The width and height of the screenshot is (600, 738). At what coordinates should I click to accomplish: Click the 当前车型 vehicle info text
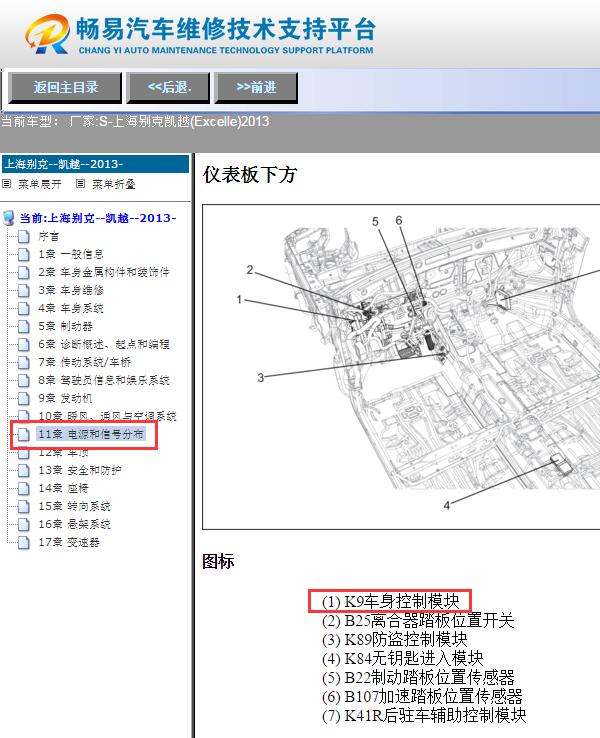tap(135, 121)
